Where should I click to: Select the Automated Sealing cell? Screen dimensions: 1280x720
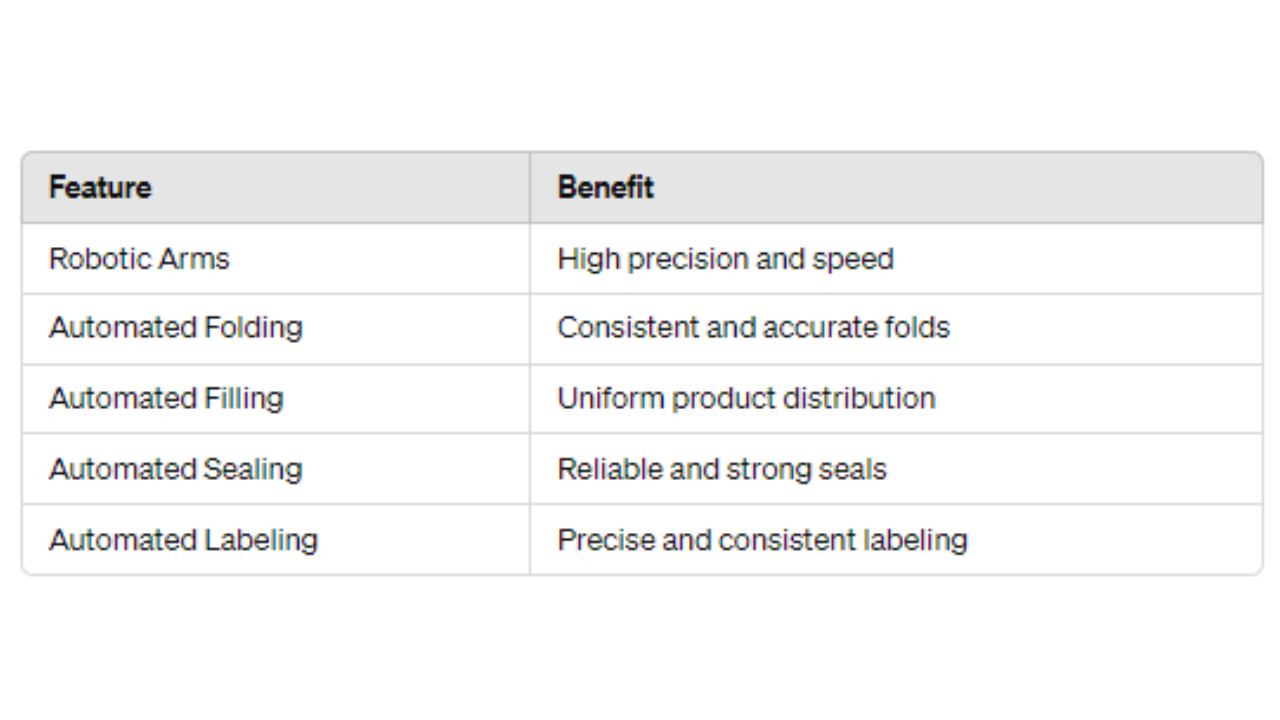coord(276,469)
